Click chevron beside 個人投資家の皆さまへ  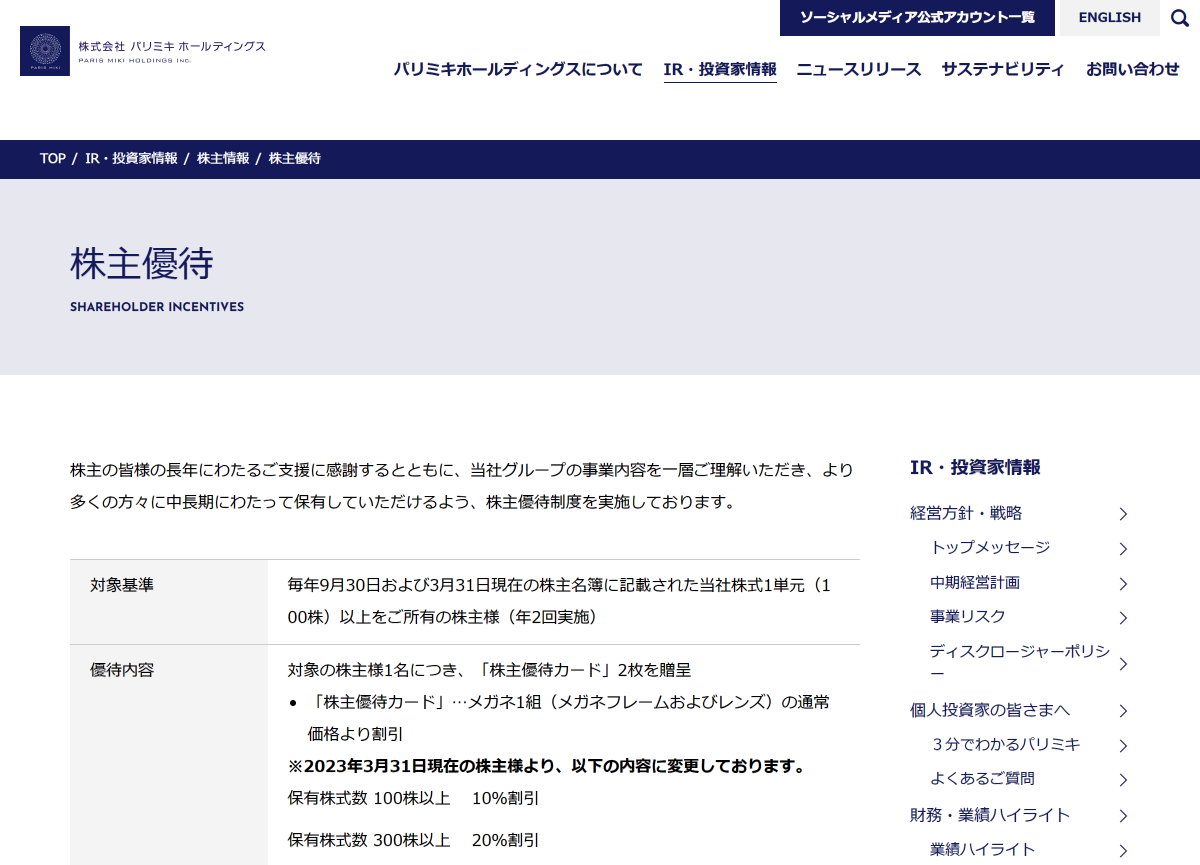[1123, 711]
